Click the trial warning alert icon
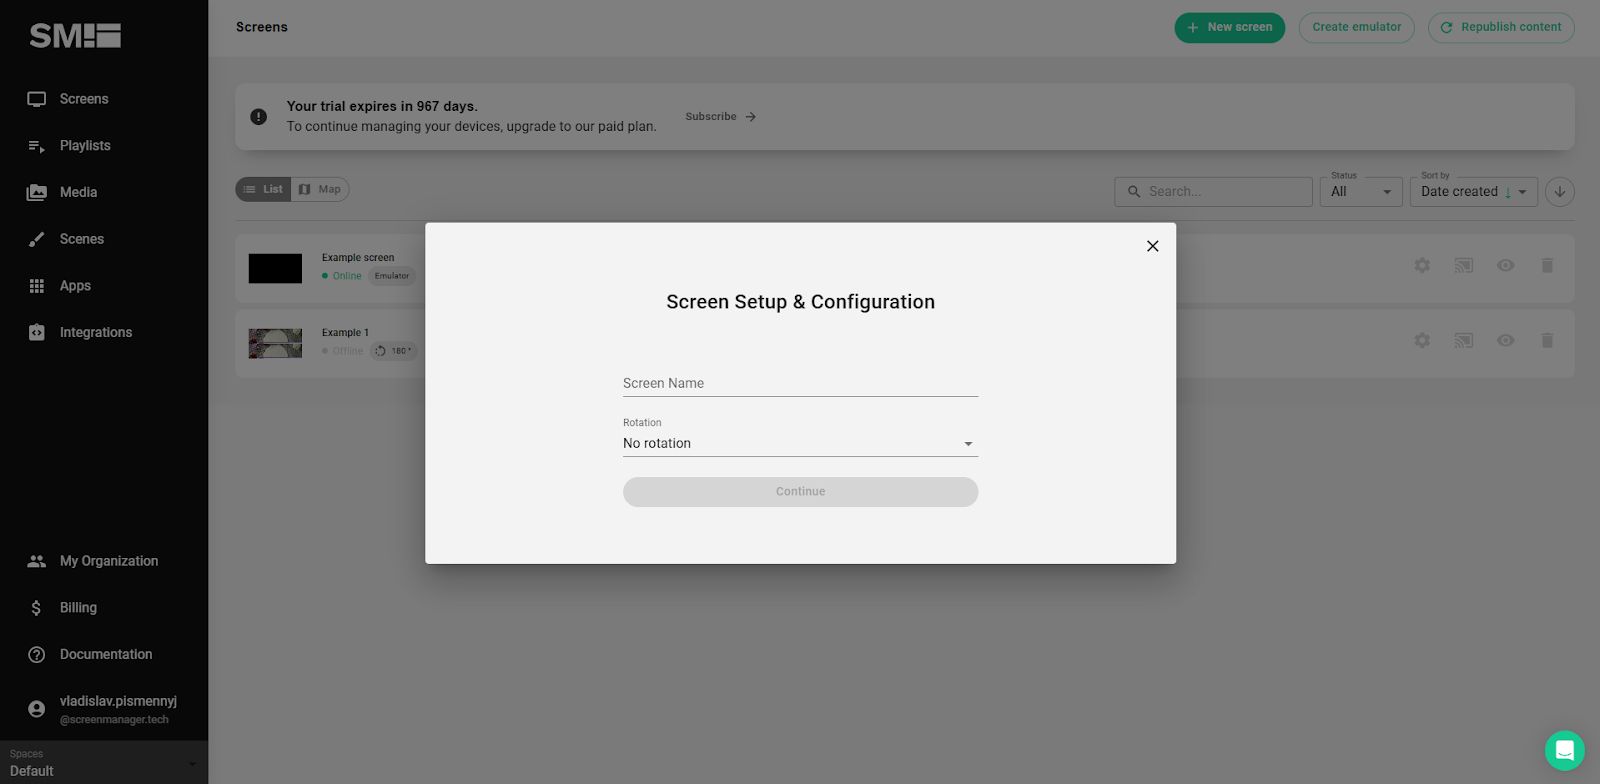 [x=259, y=117]
